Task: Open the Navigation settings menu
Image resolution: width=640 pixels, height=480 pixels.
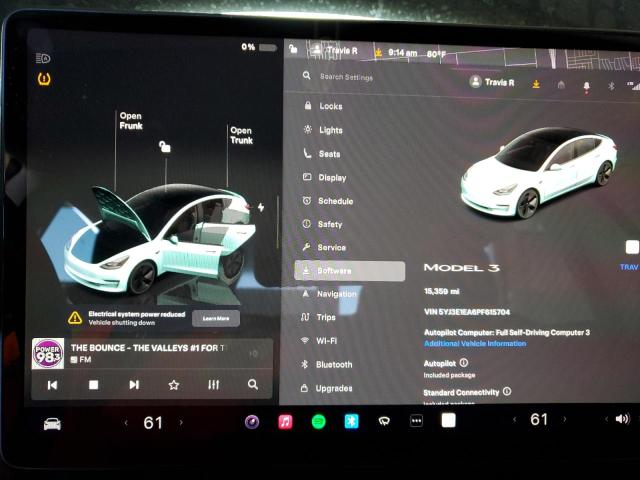Action: 329,294
